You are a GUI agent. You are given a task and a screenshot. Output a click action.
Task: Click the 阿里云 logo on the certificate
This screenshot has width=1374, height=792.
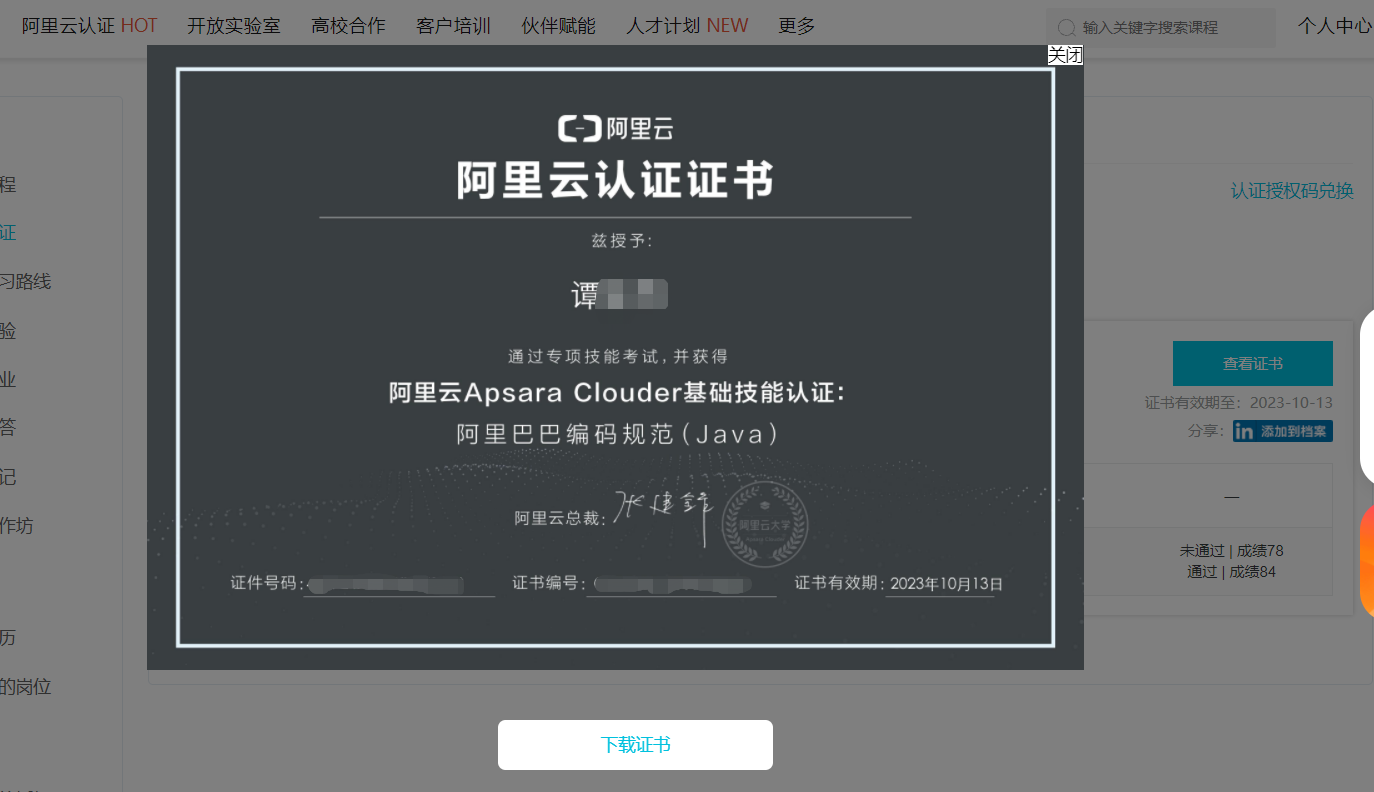[615, 128]
